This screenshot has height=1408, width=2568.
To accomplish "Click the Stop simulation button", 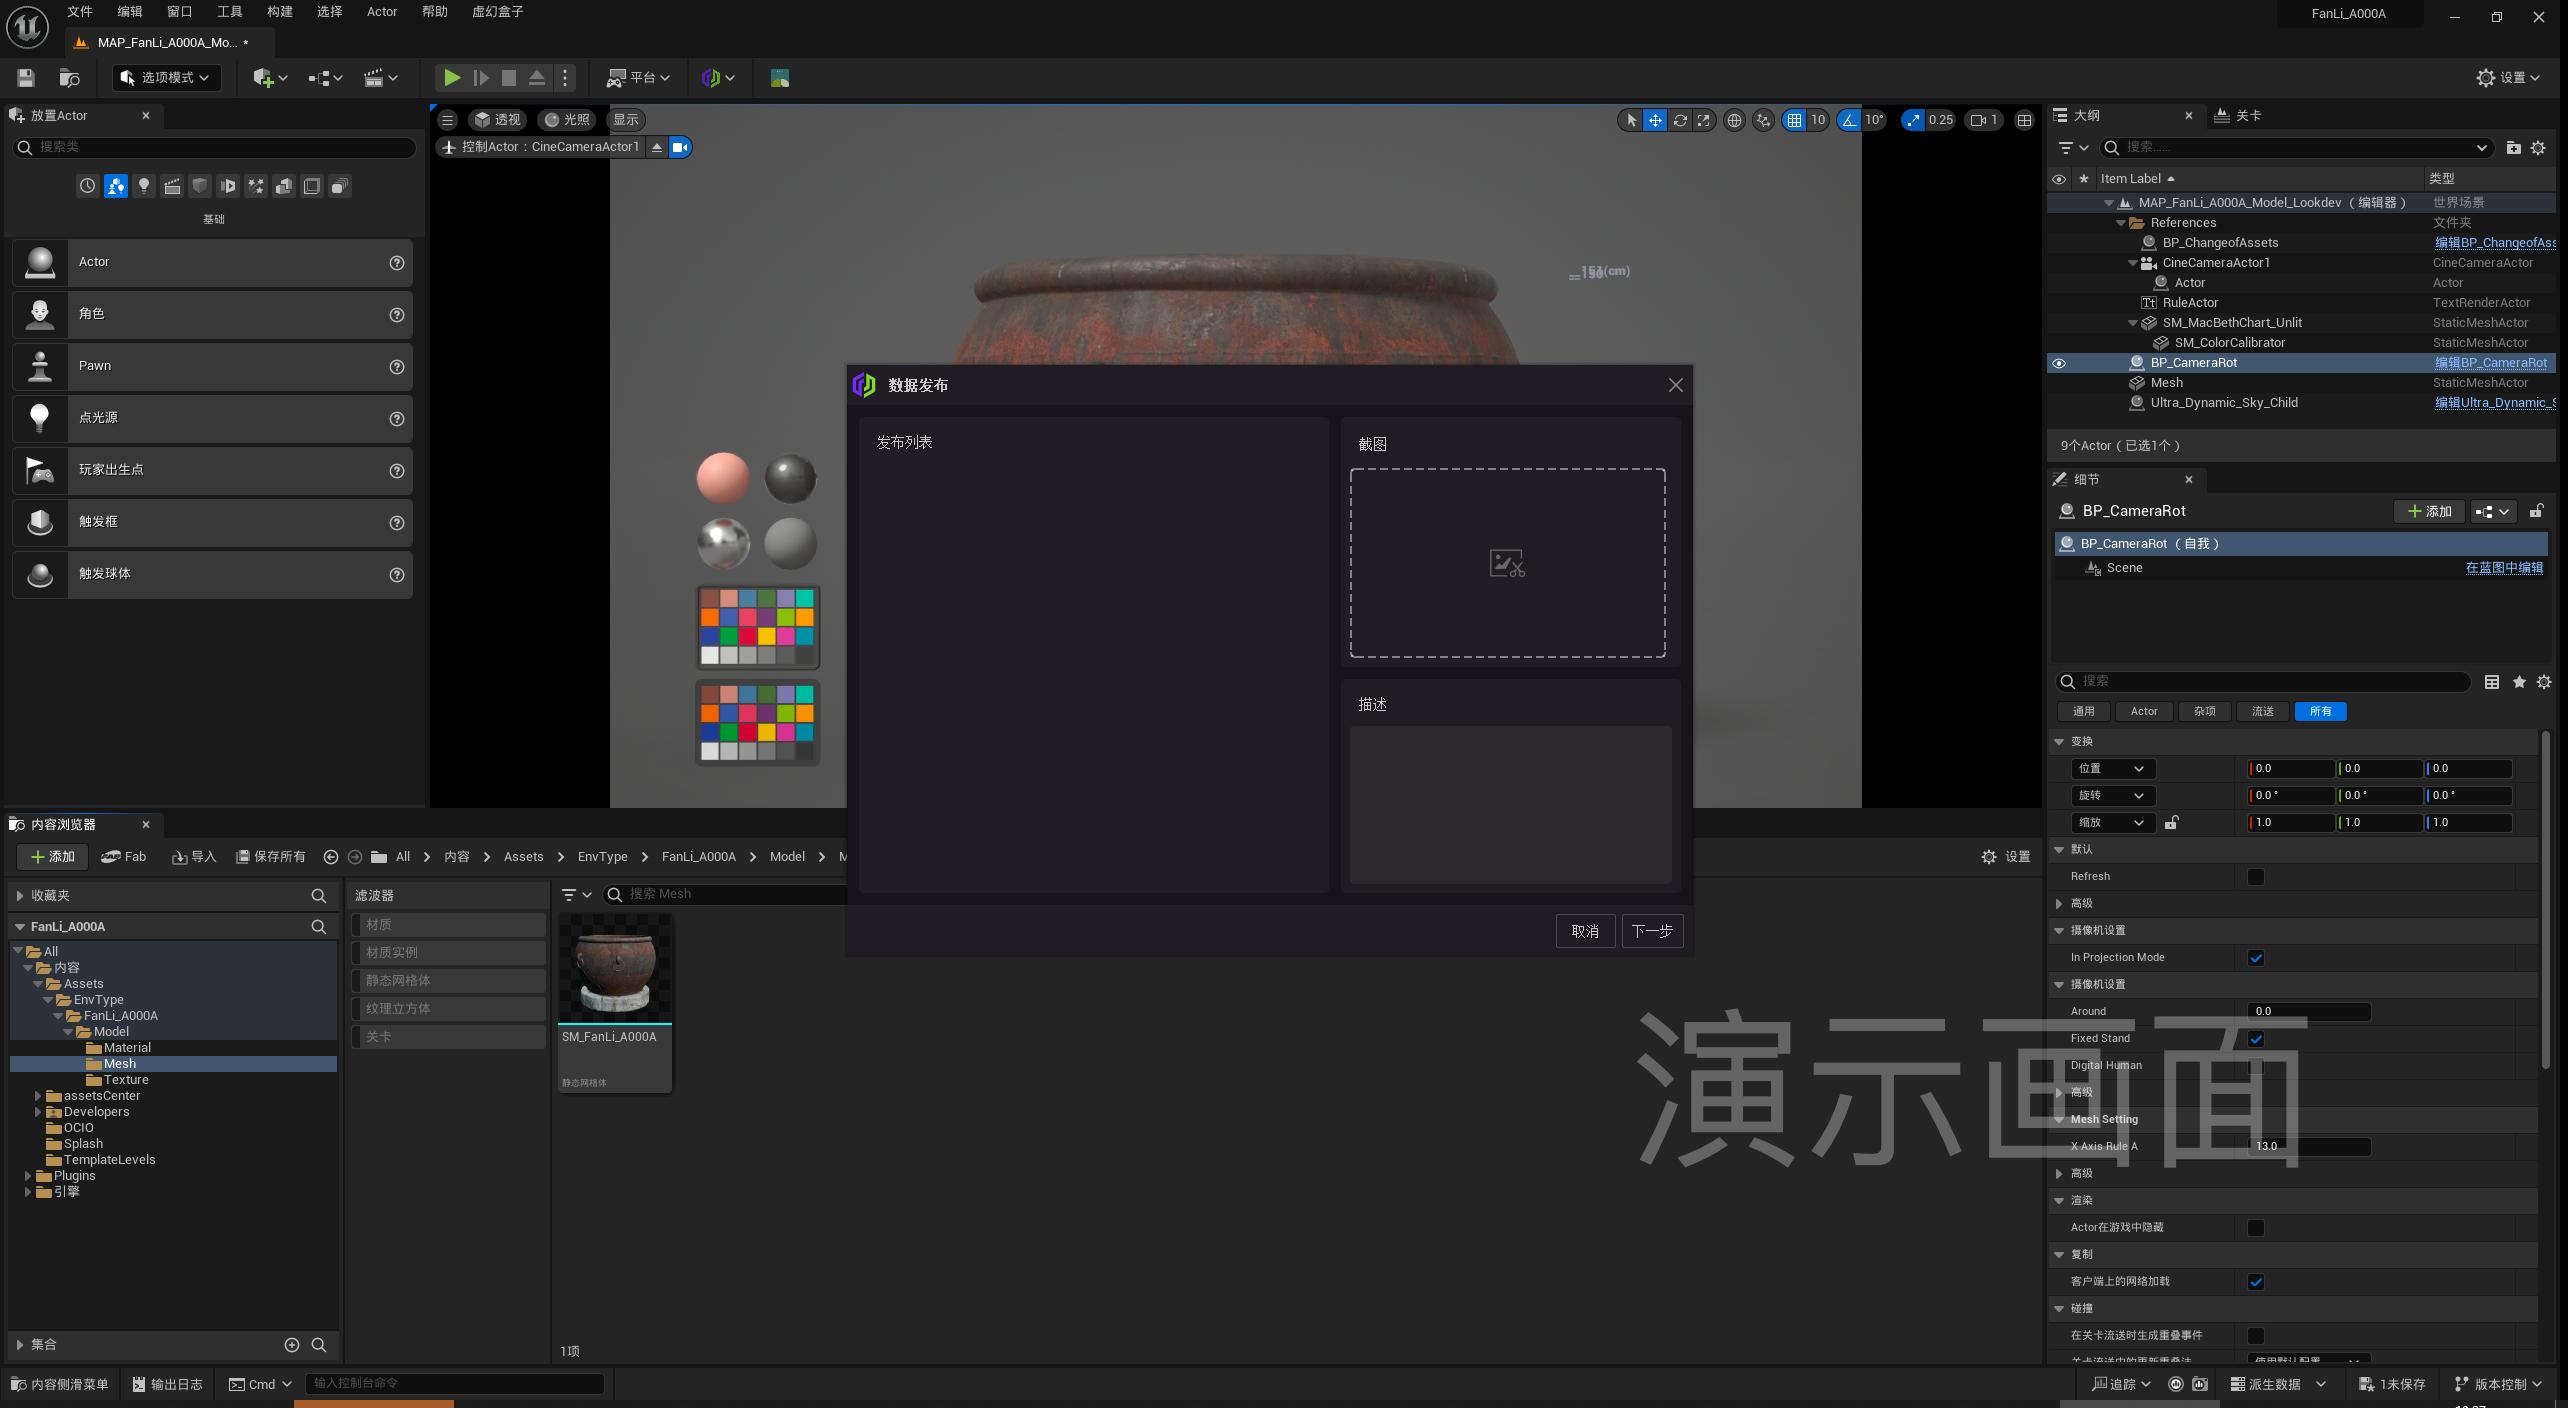I will coord(509,78).
